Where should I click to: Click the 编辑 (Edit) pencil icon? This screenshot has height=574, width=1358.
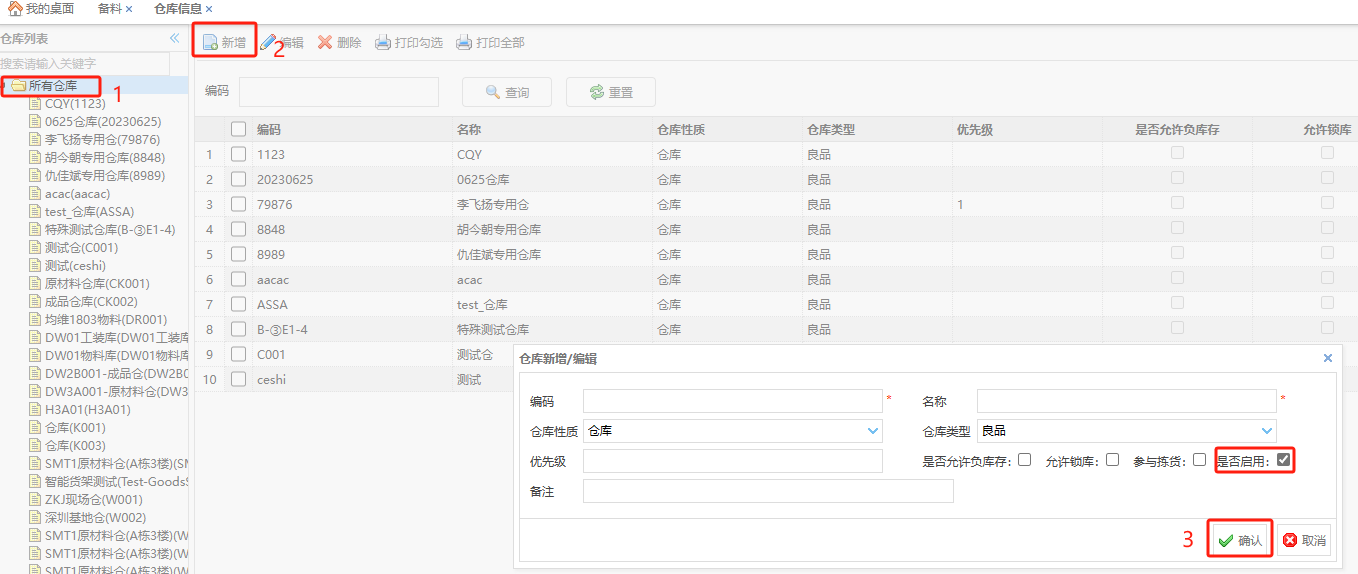click(x=268, y=43)
